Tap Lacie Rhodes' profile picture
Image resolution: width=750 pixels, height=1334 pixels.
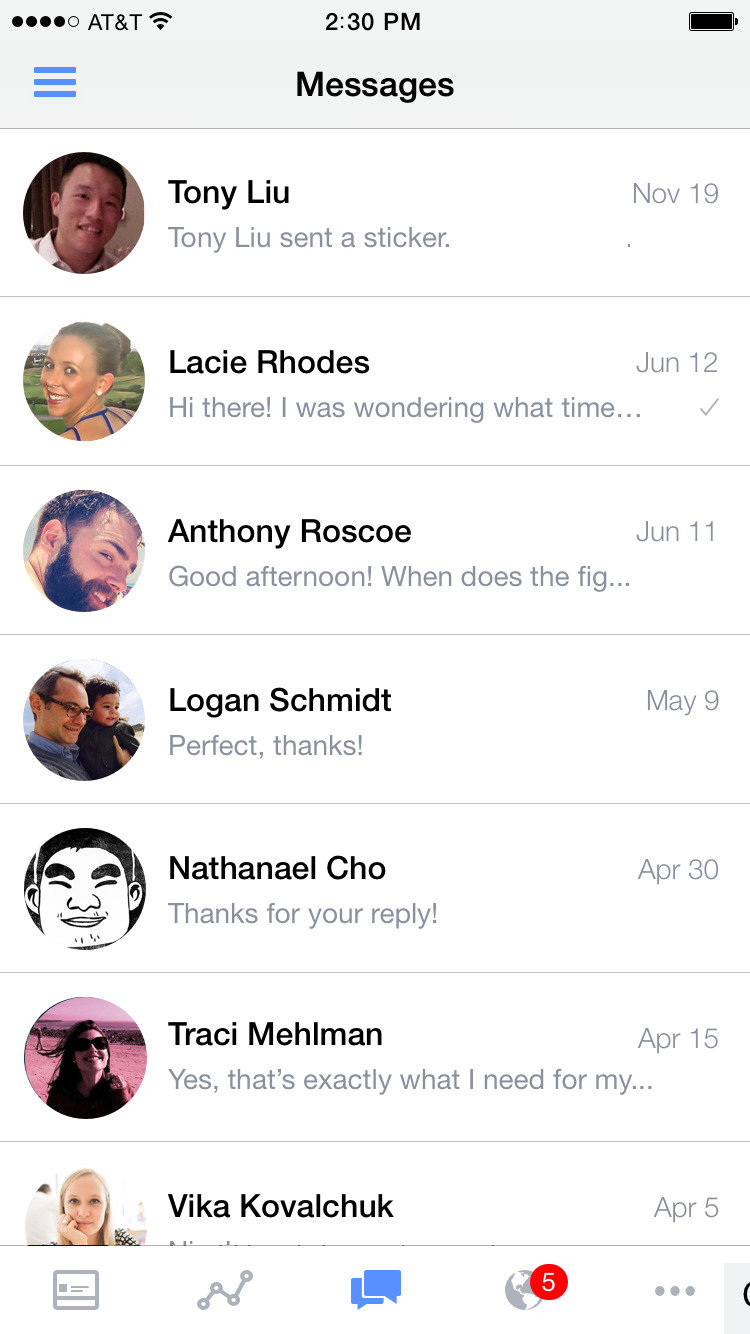[x=84, y=381]
